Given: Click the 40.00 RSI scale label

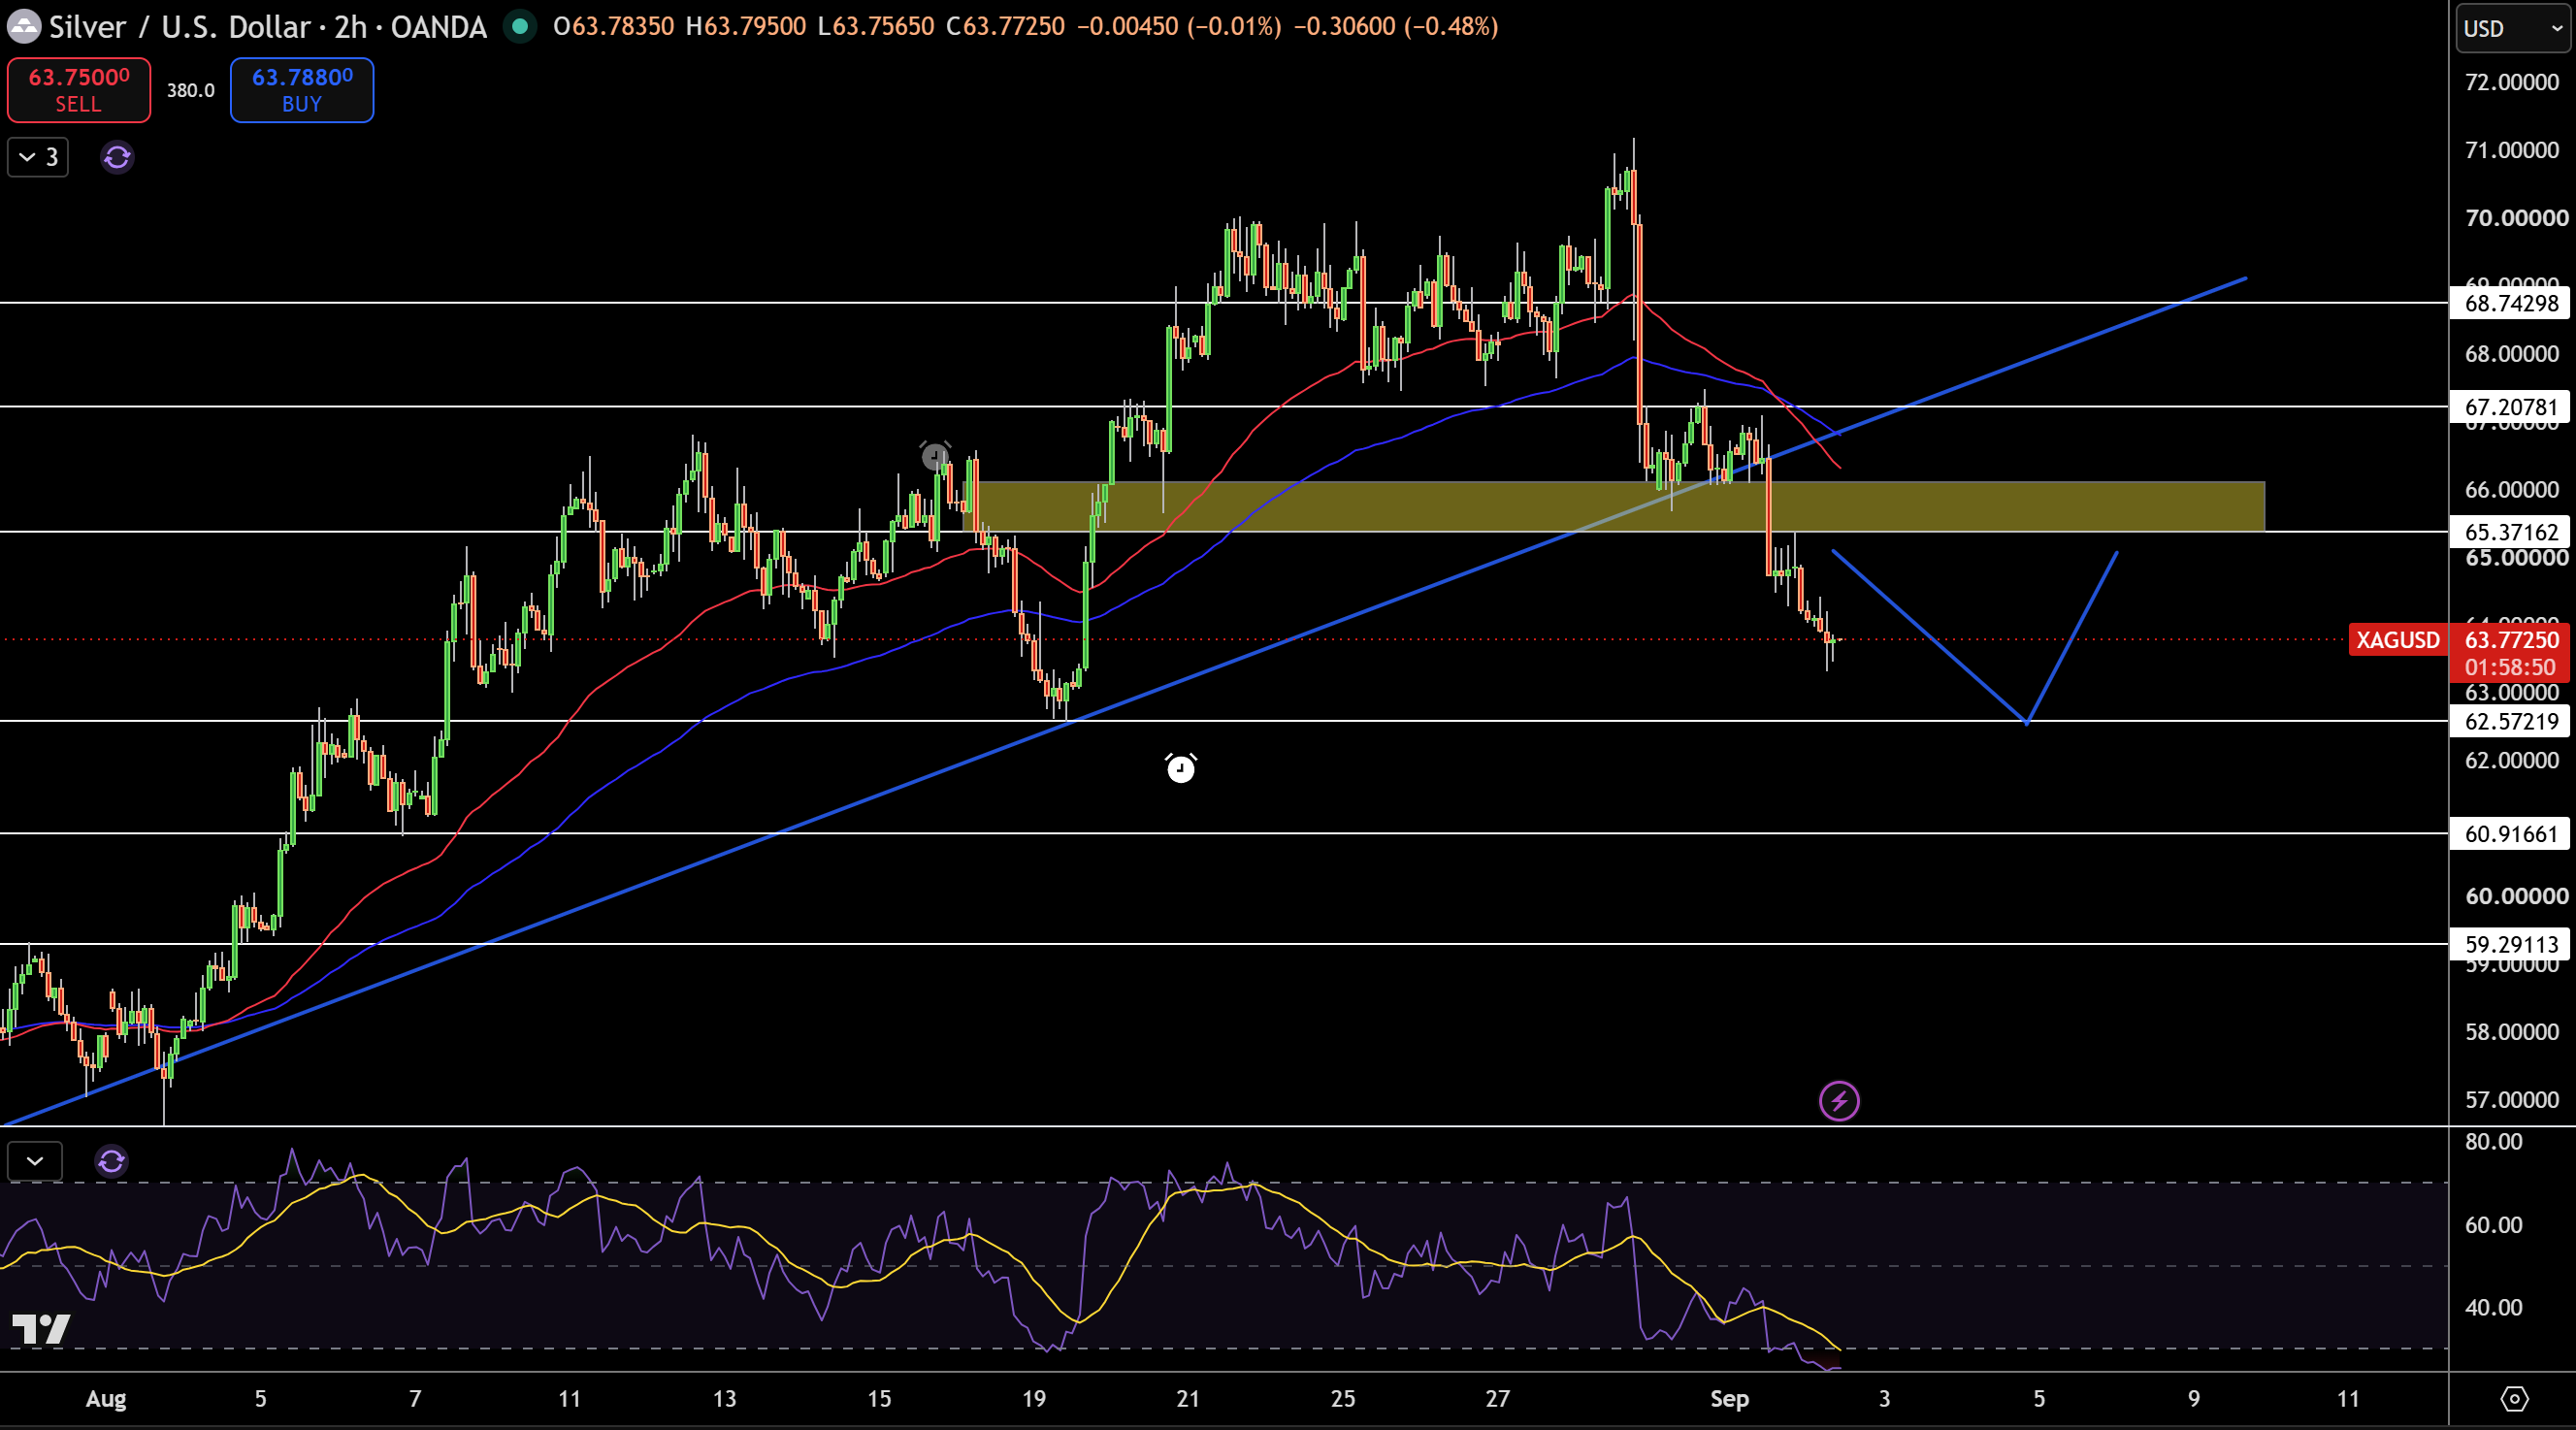Looking at the screenshot, I should tap(2493, 1307).
